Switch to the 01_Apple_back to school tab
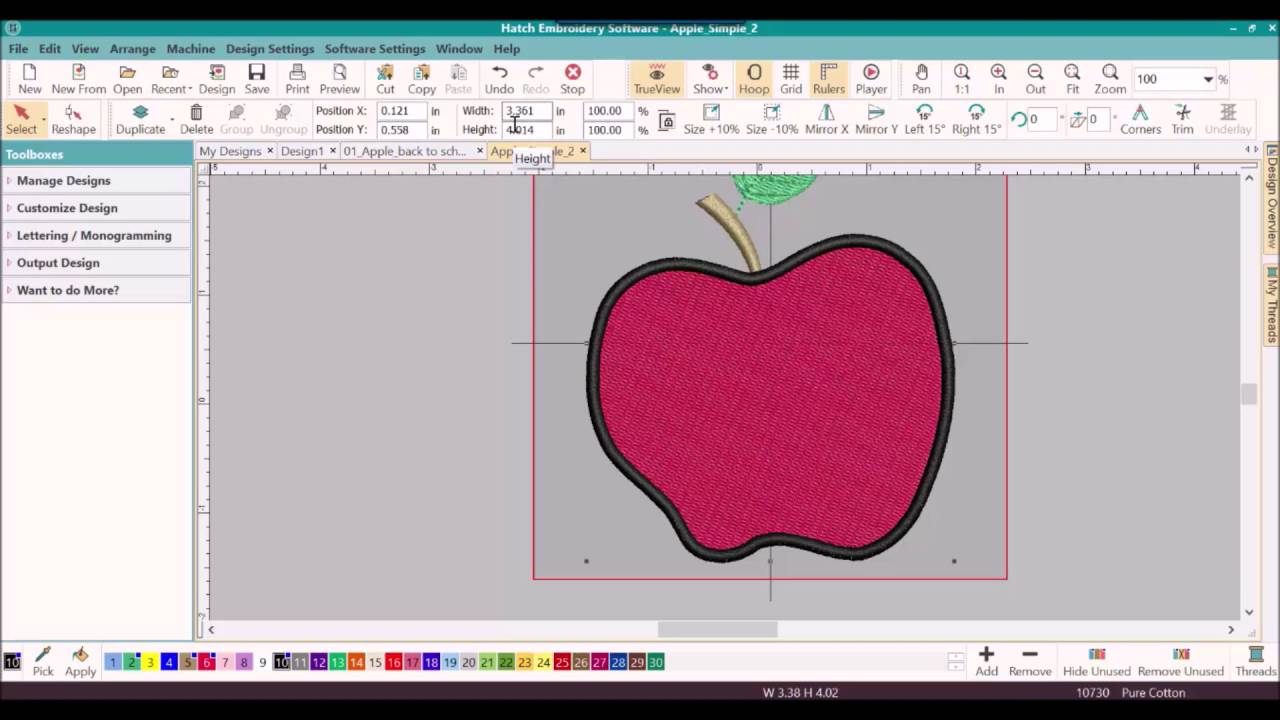This screenshot has height=720, width=1280. [405, 151]
